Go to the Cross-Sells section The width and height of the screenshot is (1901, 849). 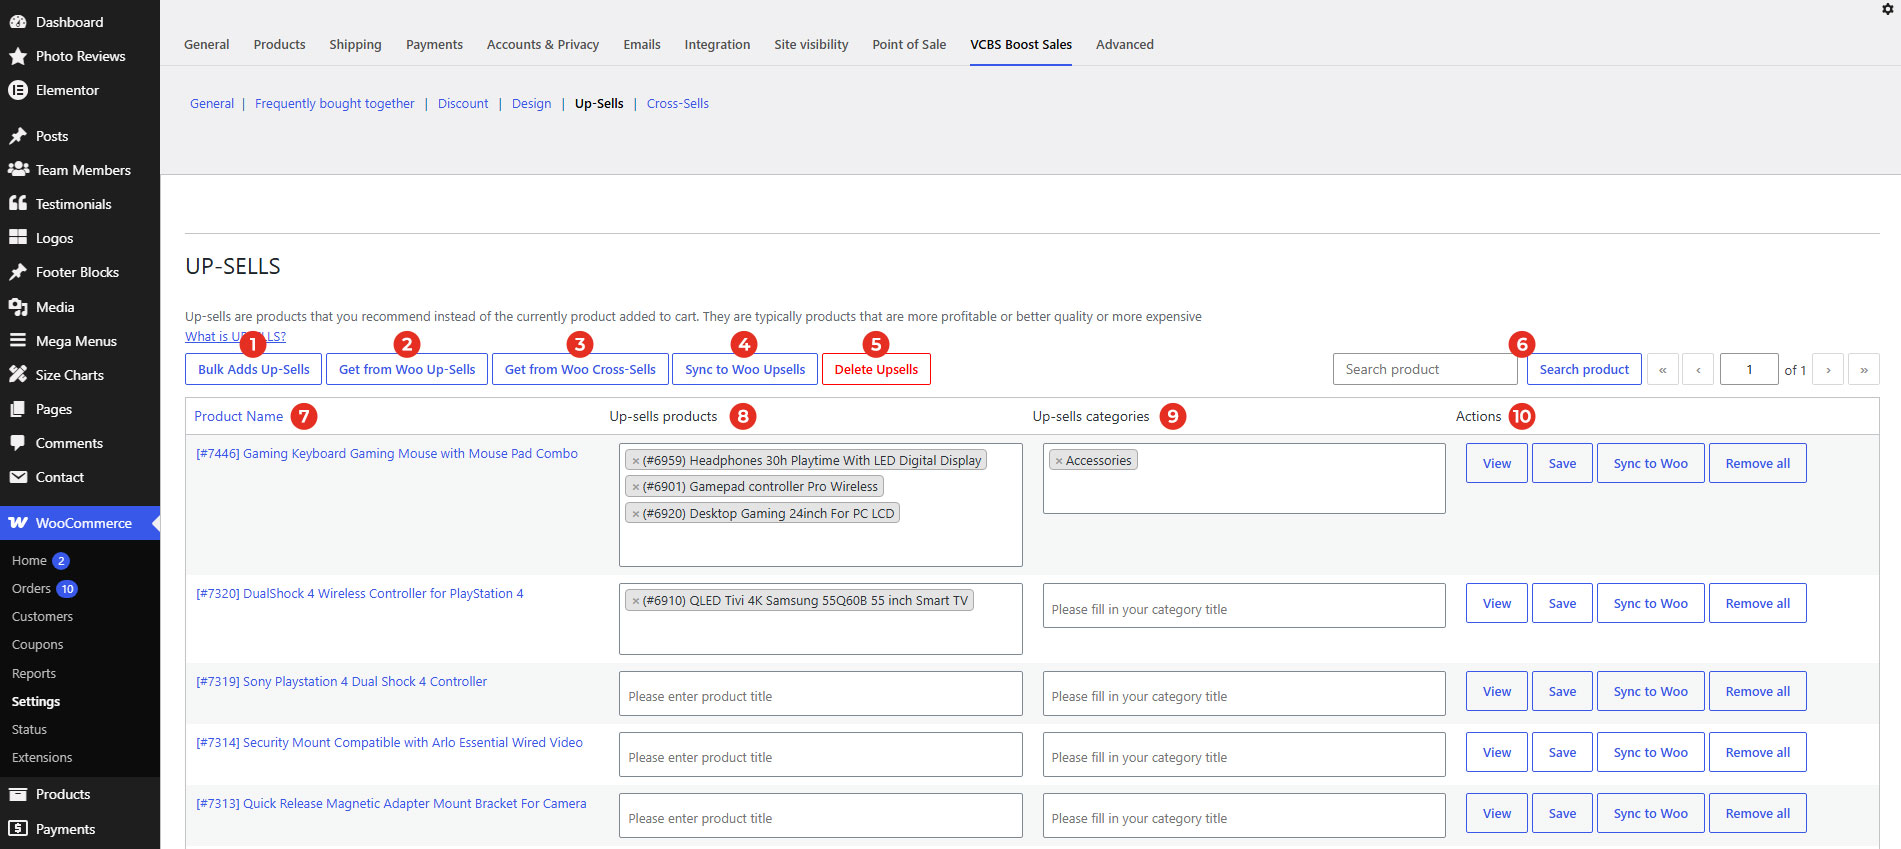click(678, 104)
